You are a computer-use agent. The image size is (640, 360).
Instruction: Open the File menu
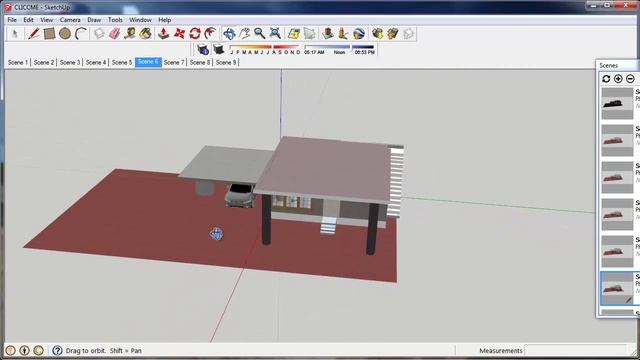(x=12, y=20)
